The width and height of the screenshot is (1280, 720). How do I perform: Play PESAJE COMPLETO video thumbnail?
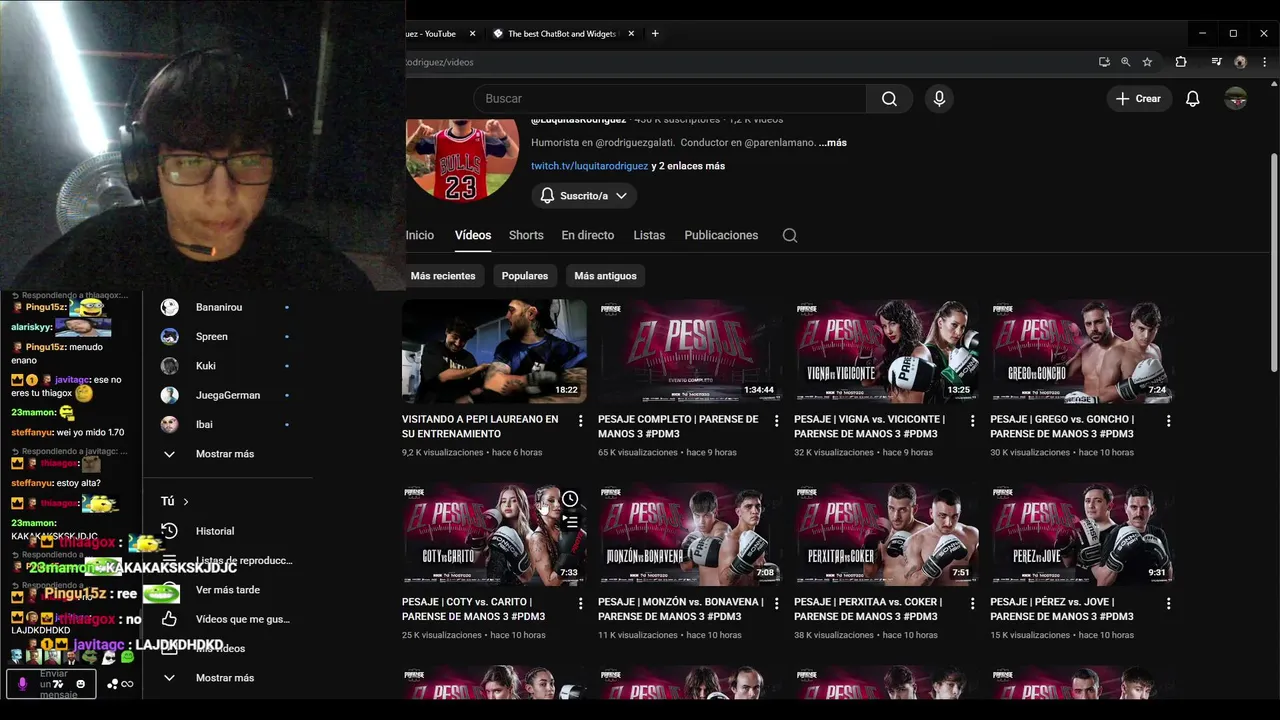pos(690,351)
